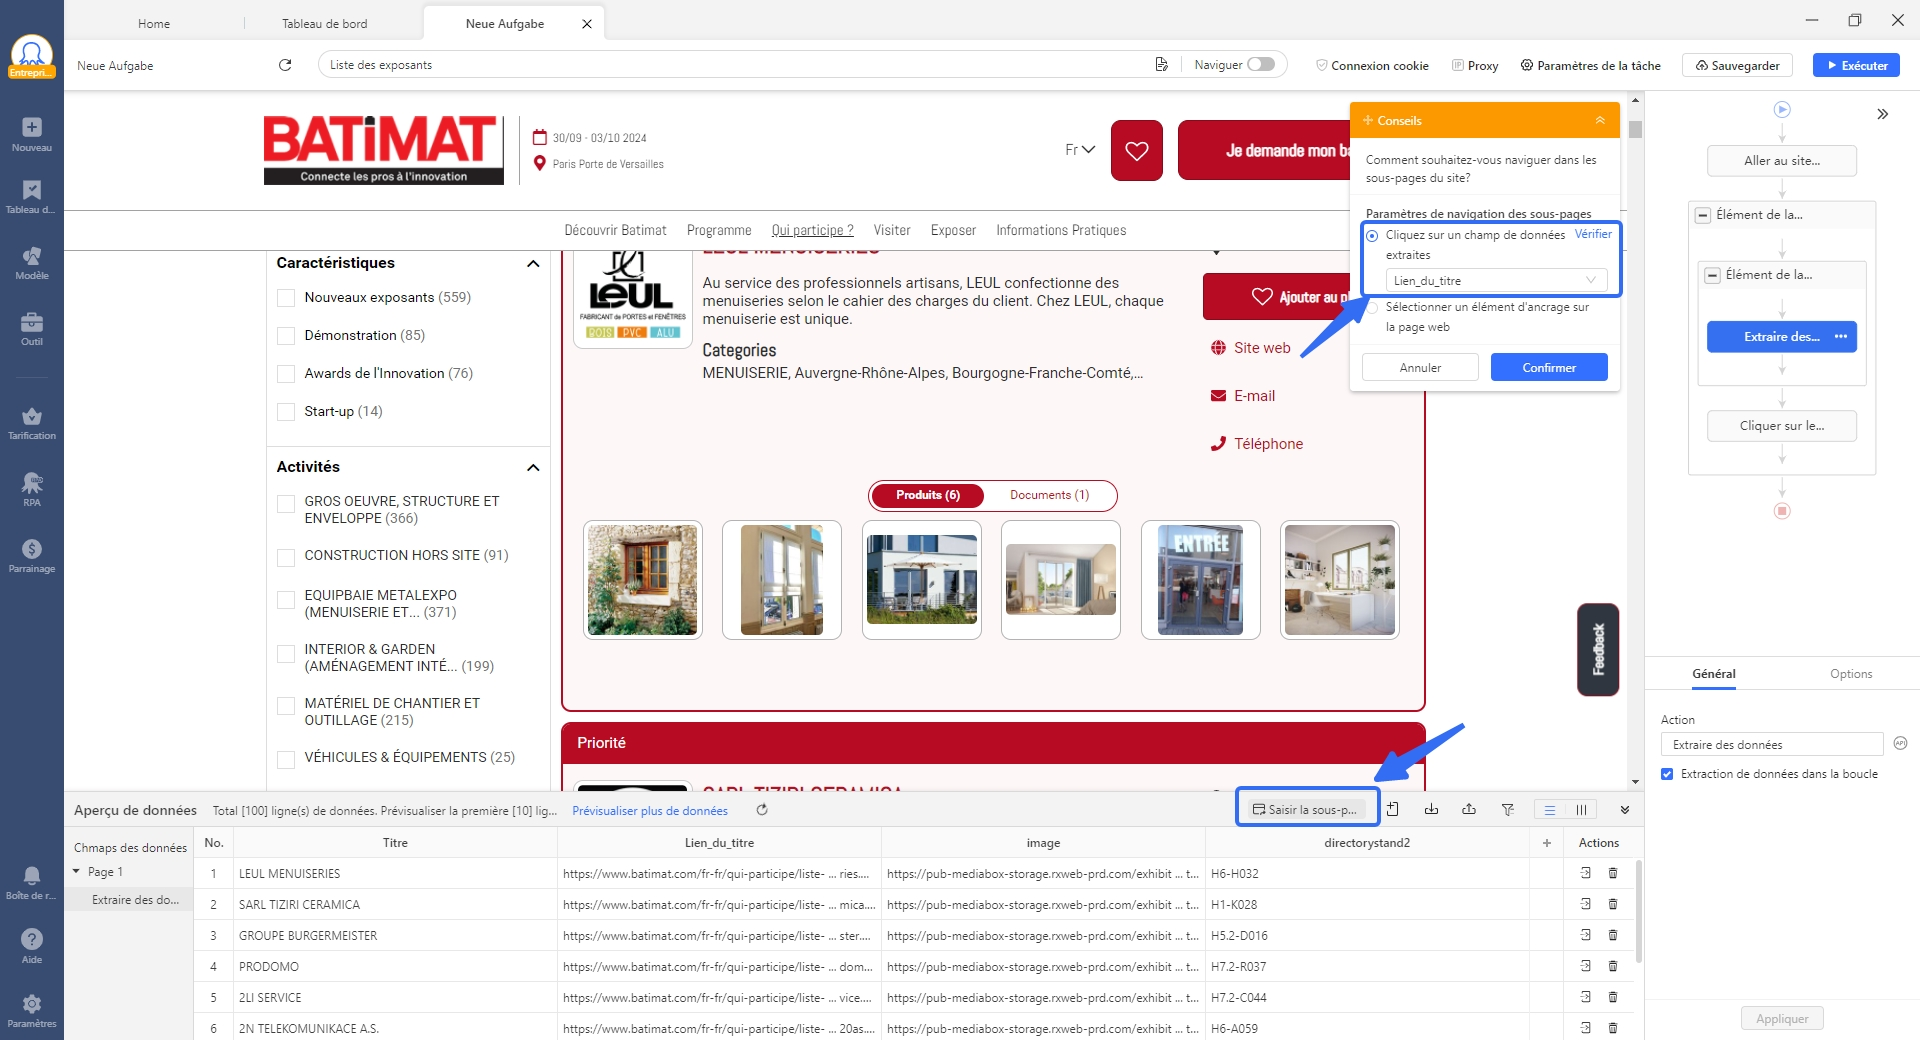Reload the page with refresh icon

tap(285, 65)
